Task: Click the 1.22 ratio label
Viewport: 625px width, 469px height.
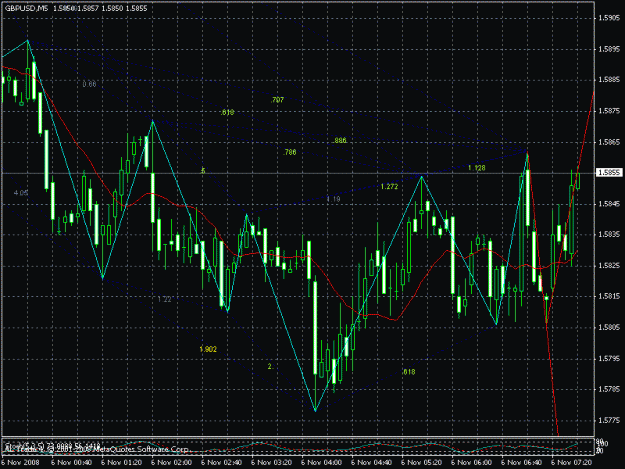Action: pyautogui.click(x=164, y=299)
